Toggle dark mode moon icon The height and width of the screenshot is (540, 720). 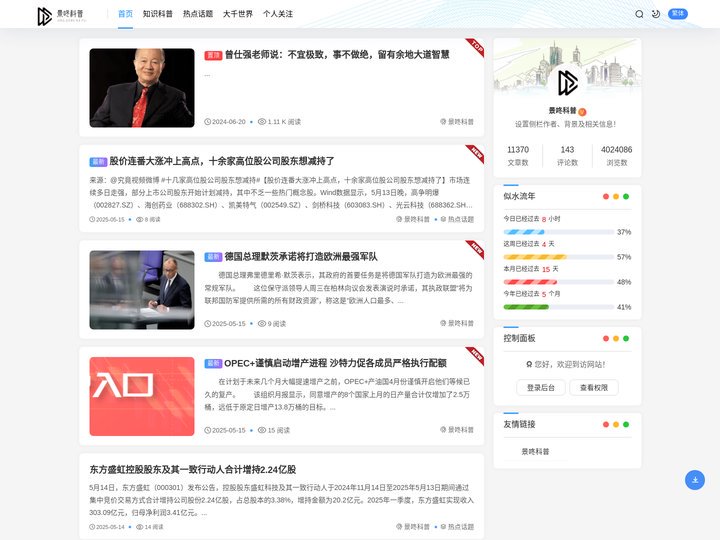(656, 14)
